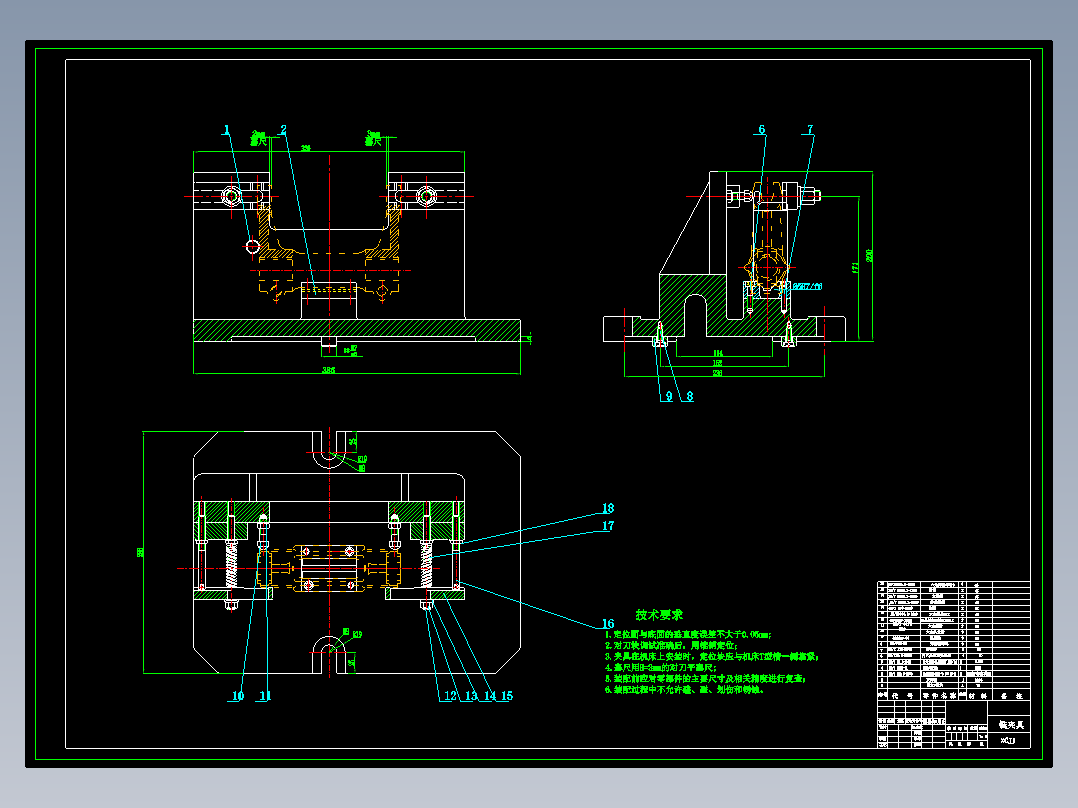Click part balloon number 1

coord(227,129)
